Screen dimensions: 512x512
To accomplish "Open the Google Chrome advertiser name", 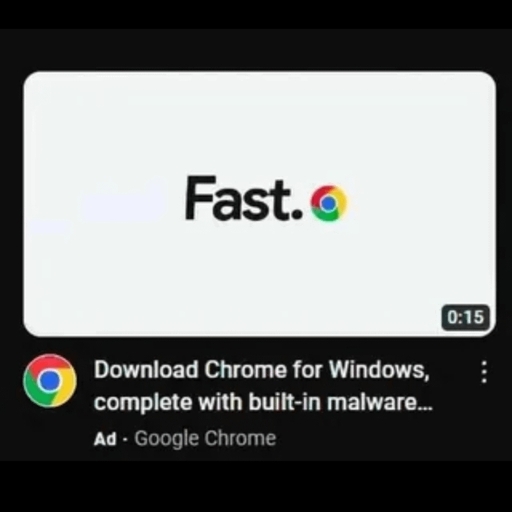I will [205, 439].
